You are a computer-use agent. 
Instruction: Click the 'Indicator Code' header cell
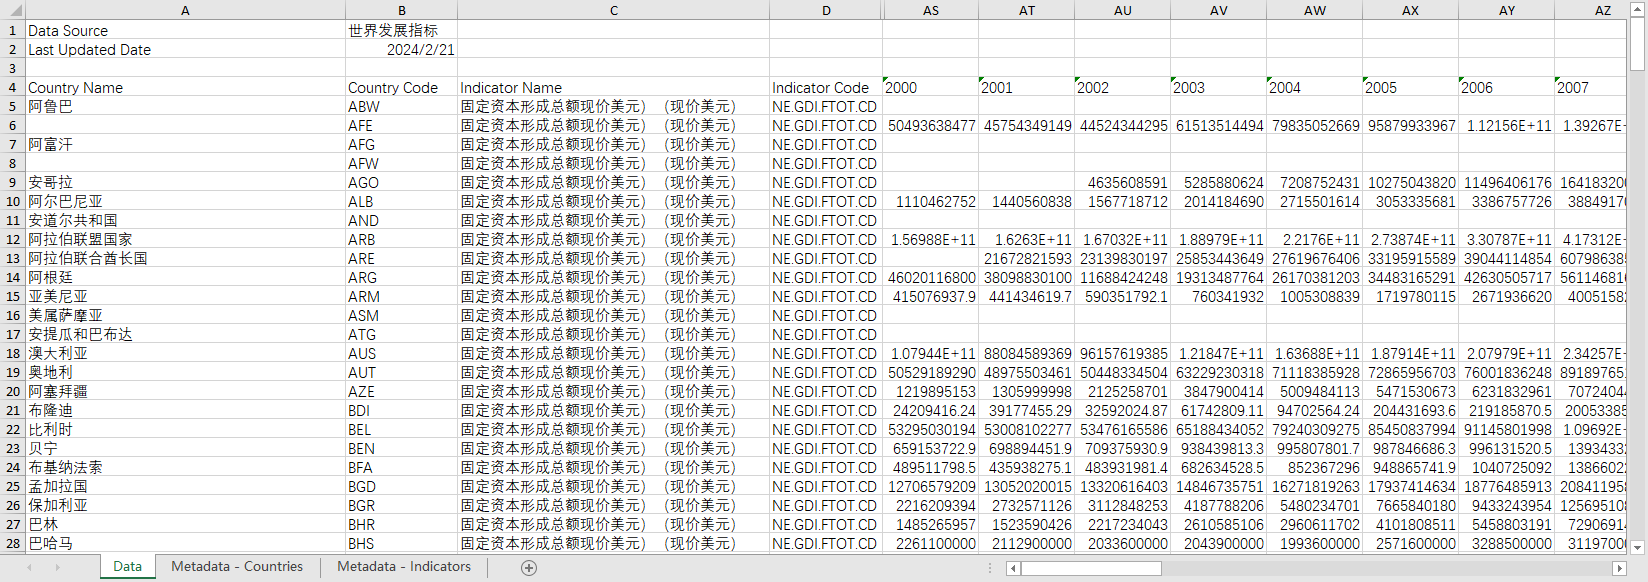coord(826,87)
